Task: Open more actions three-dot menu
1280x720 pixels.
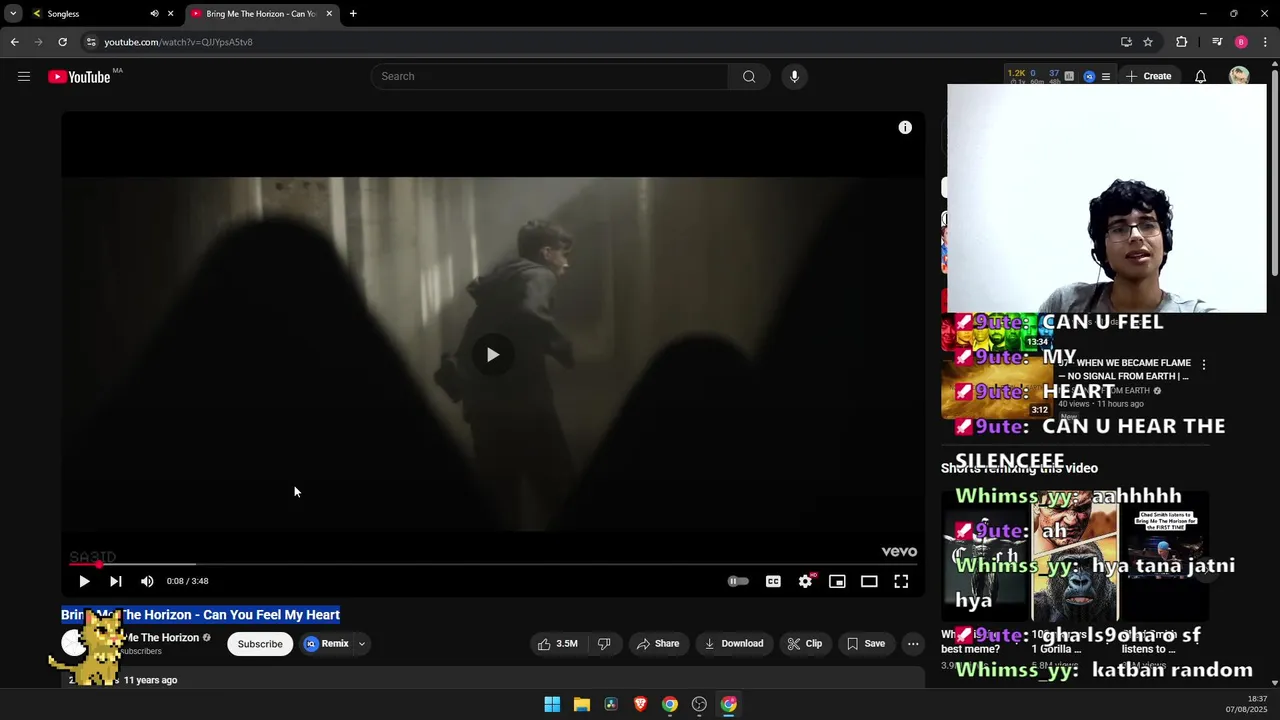Action: tap(913, 644)
